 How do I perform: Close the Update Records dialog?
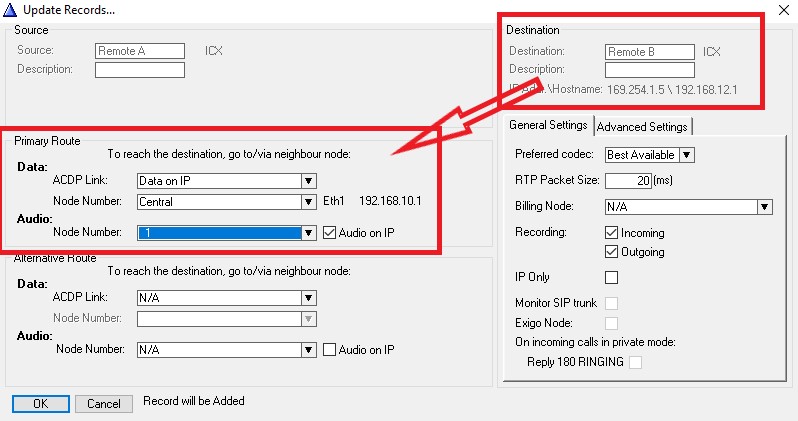click(x=784, y=10)
